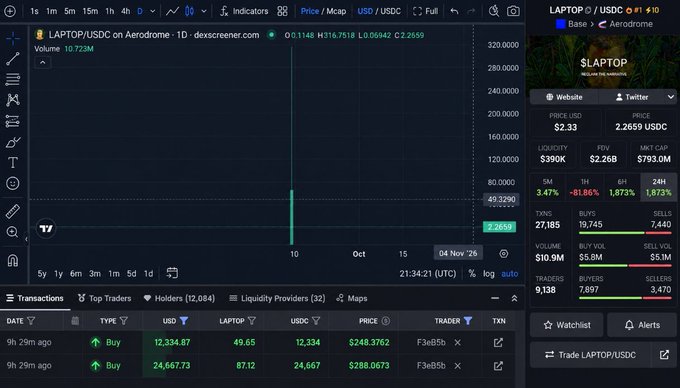Clear trader filter F3eB5b in first row
680x388 pixels.
[457, 342]
